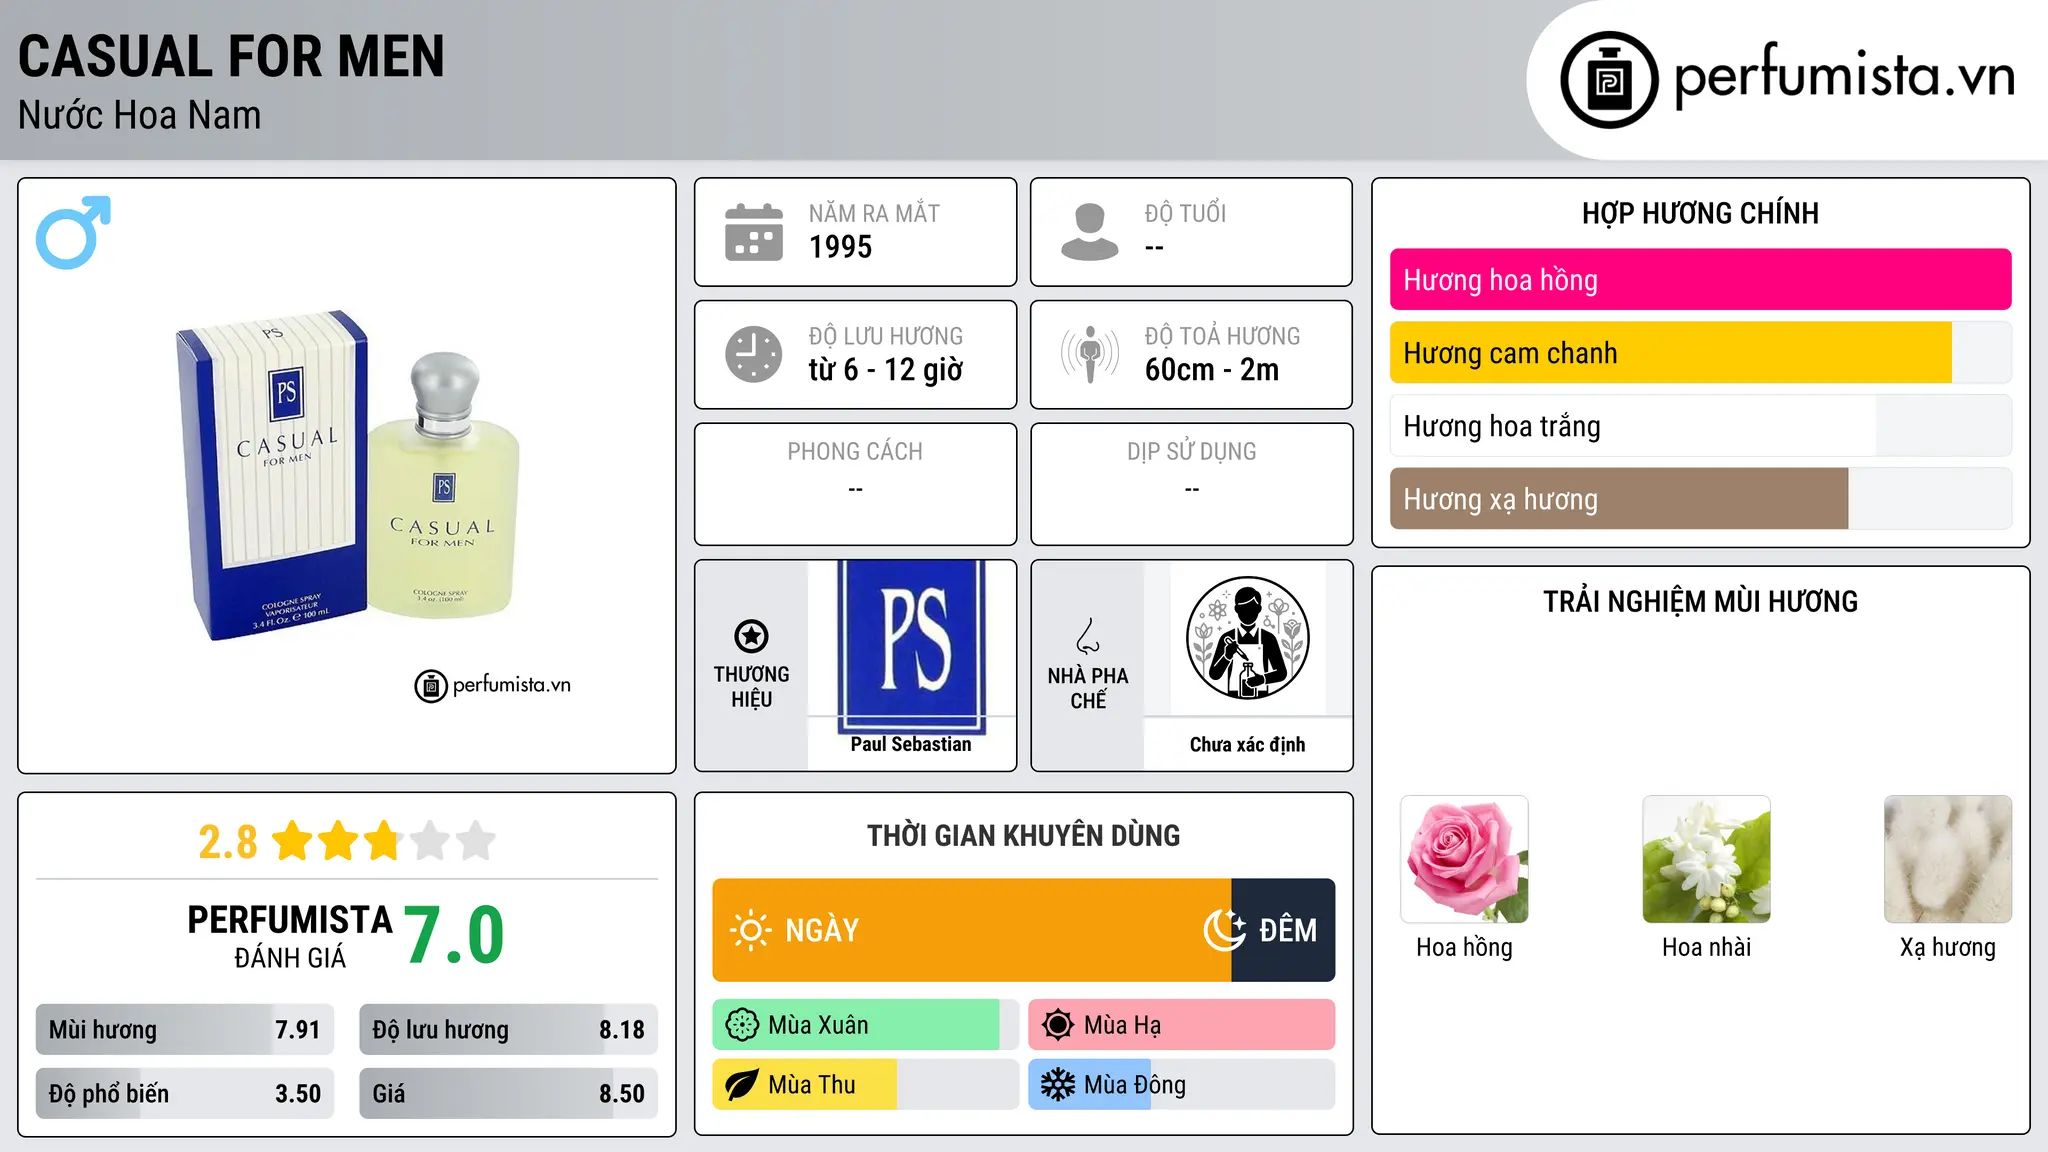This screenshot has height=1152, width=2048.
Task: Click the HỢP HƯƠNG CHÍNH heading
Action: pos(1700,213)
